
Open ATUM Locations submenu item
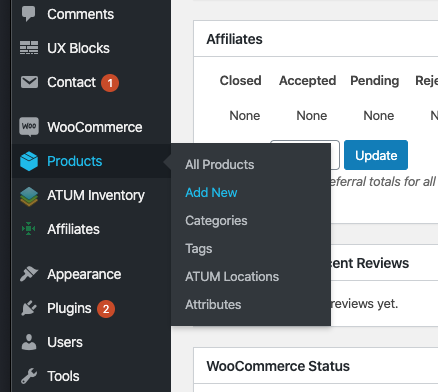[x=232, y=277]
